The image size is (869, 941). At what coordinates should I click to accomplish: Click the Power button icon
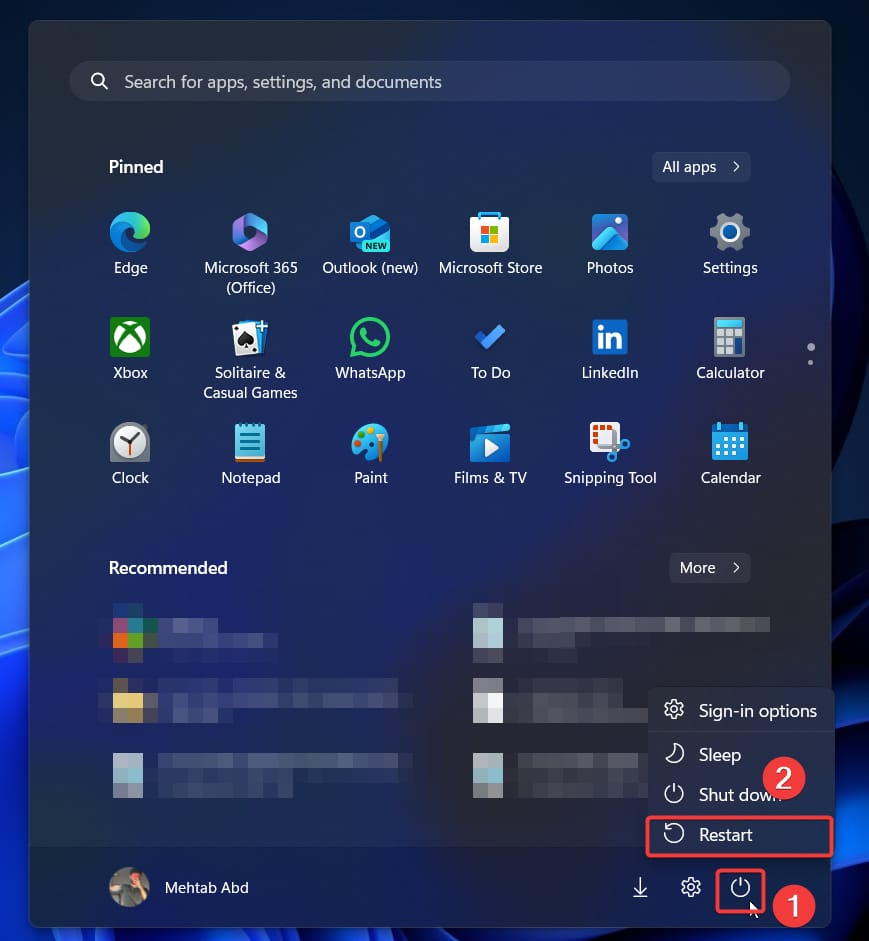(740, 887)
